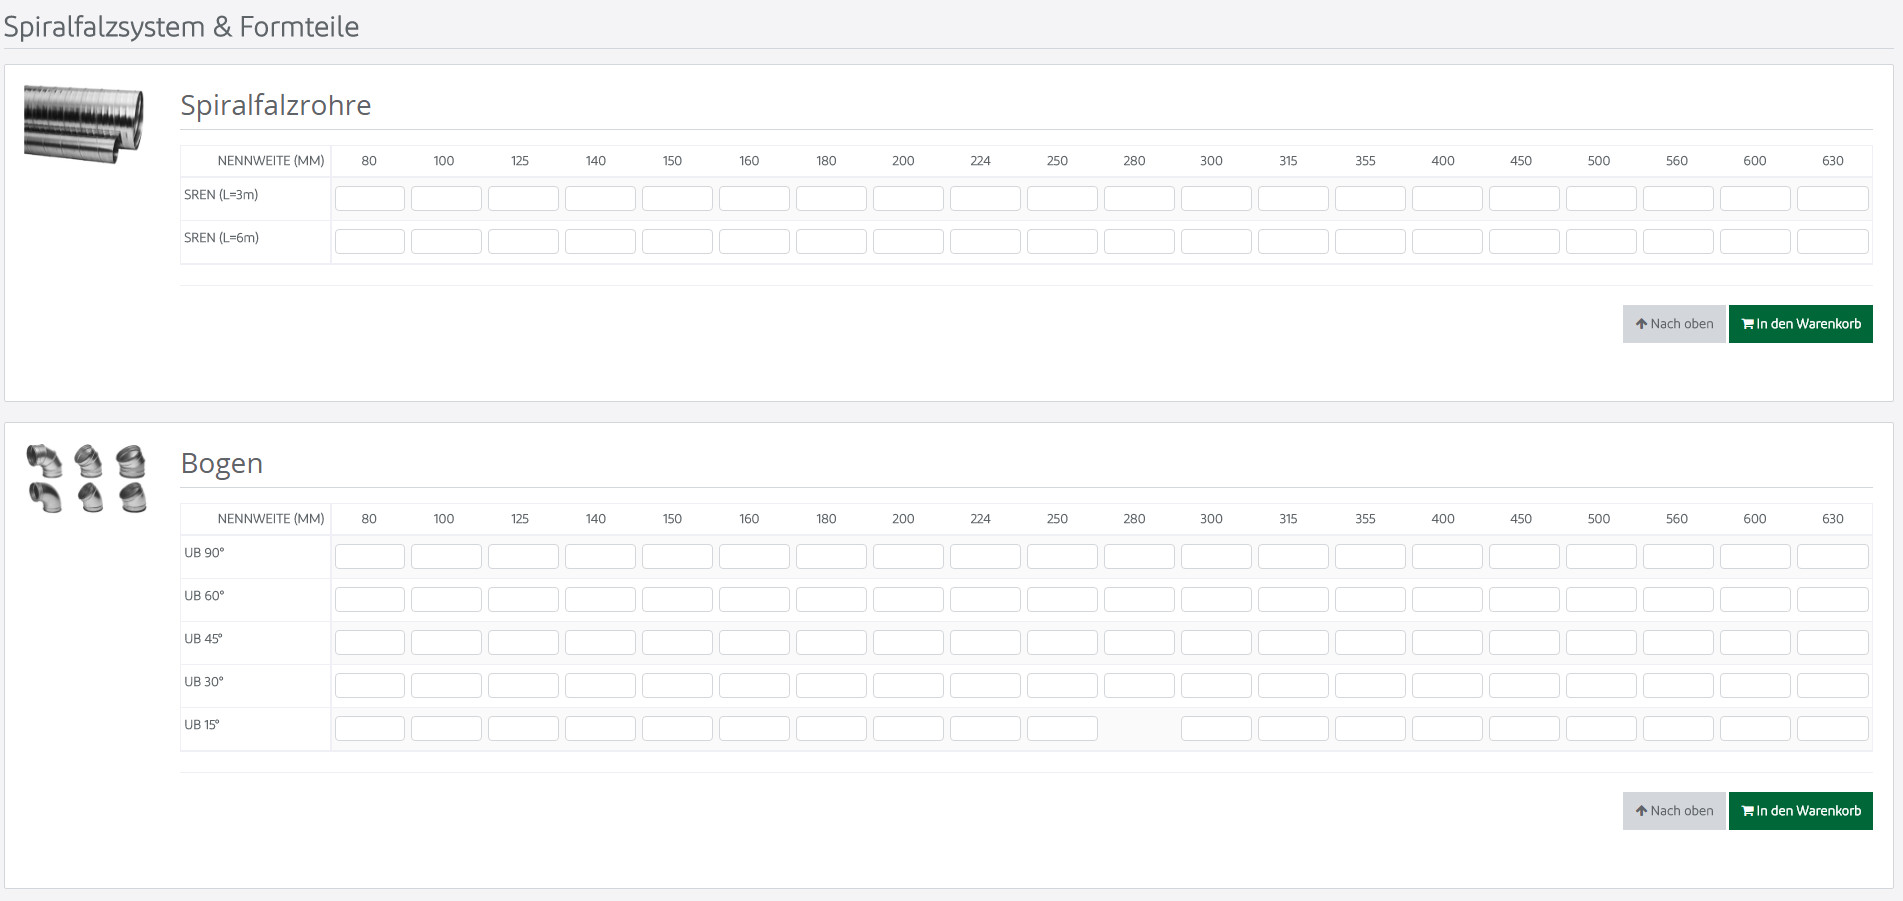Click In den Warenkorb under Bogen
Image resolution: width=1903 pixels, height=901 pixels.
pyautogui.click(x=1800, y=811)
